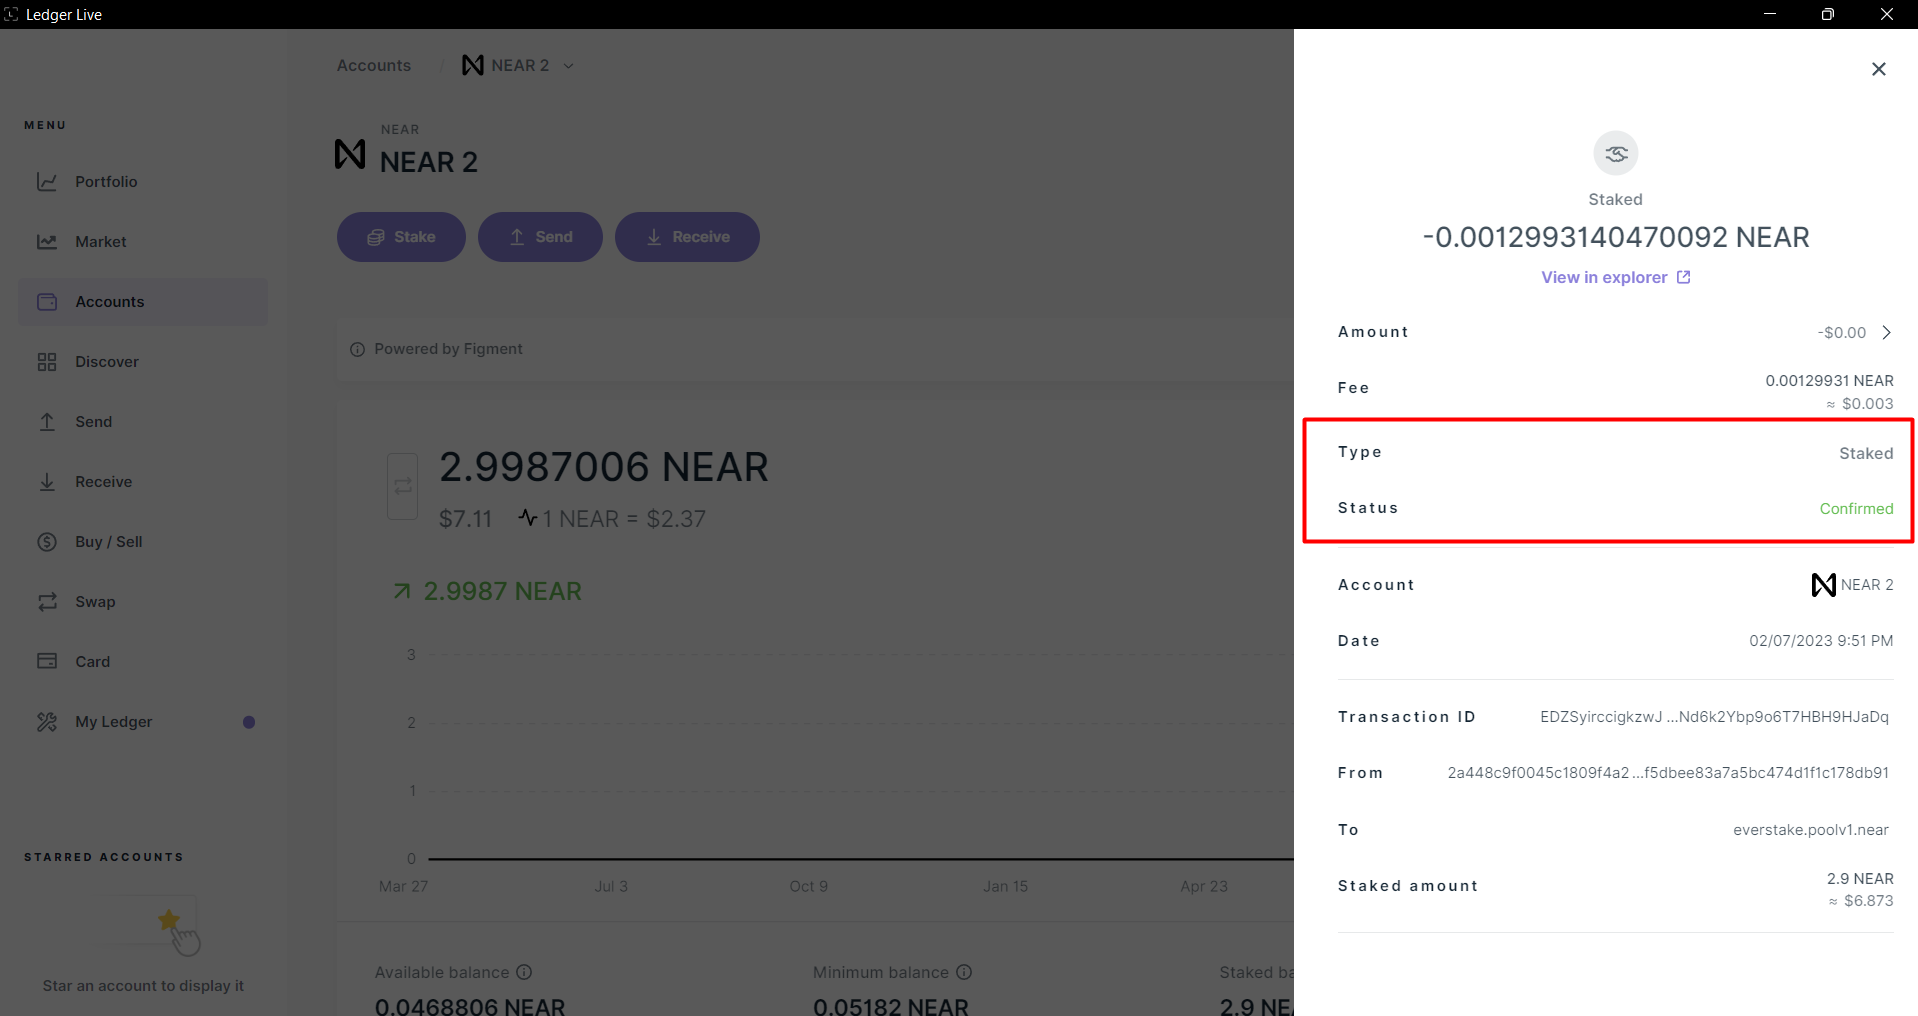Toggle the balance currency swap button

[x=402, y=486]
